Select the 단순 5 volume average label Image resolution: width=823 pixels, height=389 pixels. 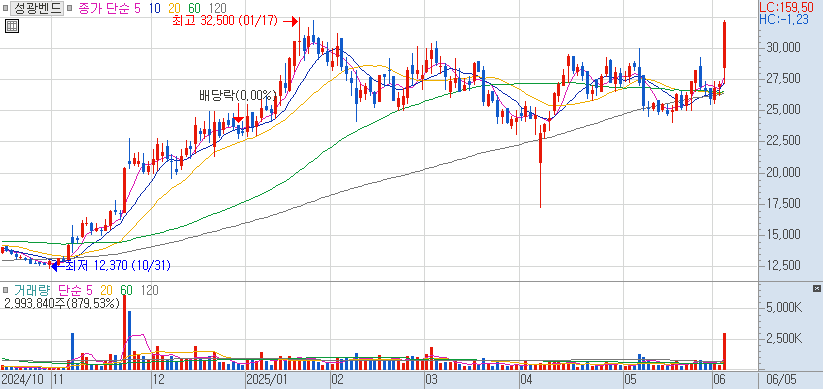tap(75, 290)
